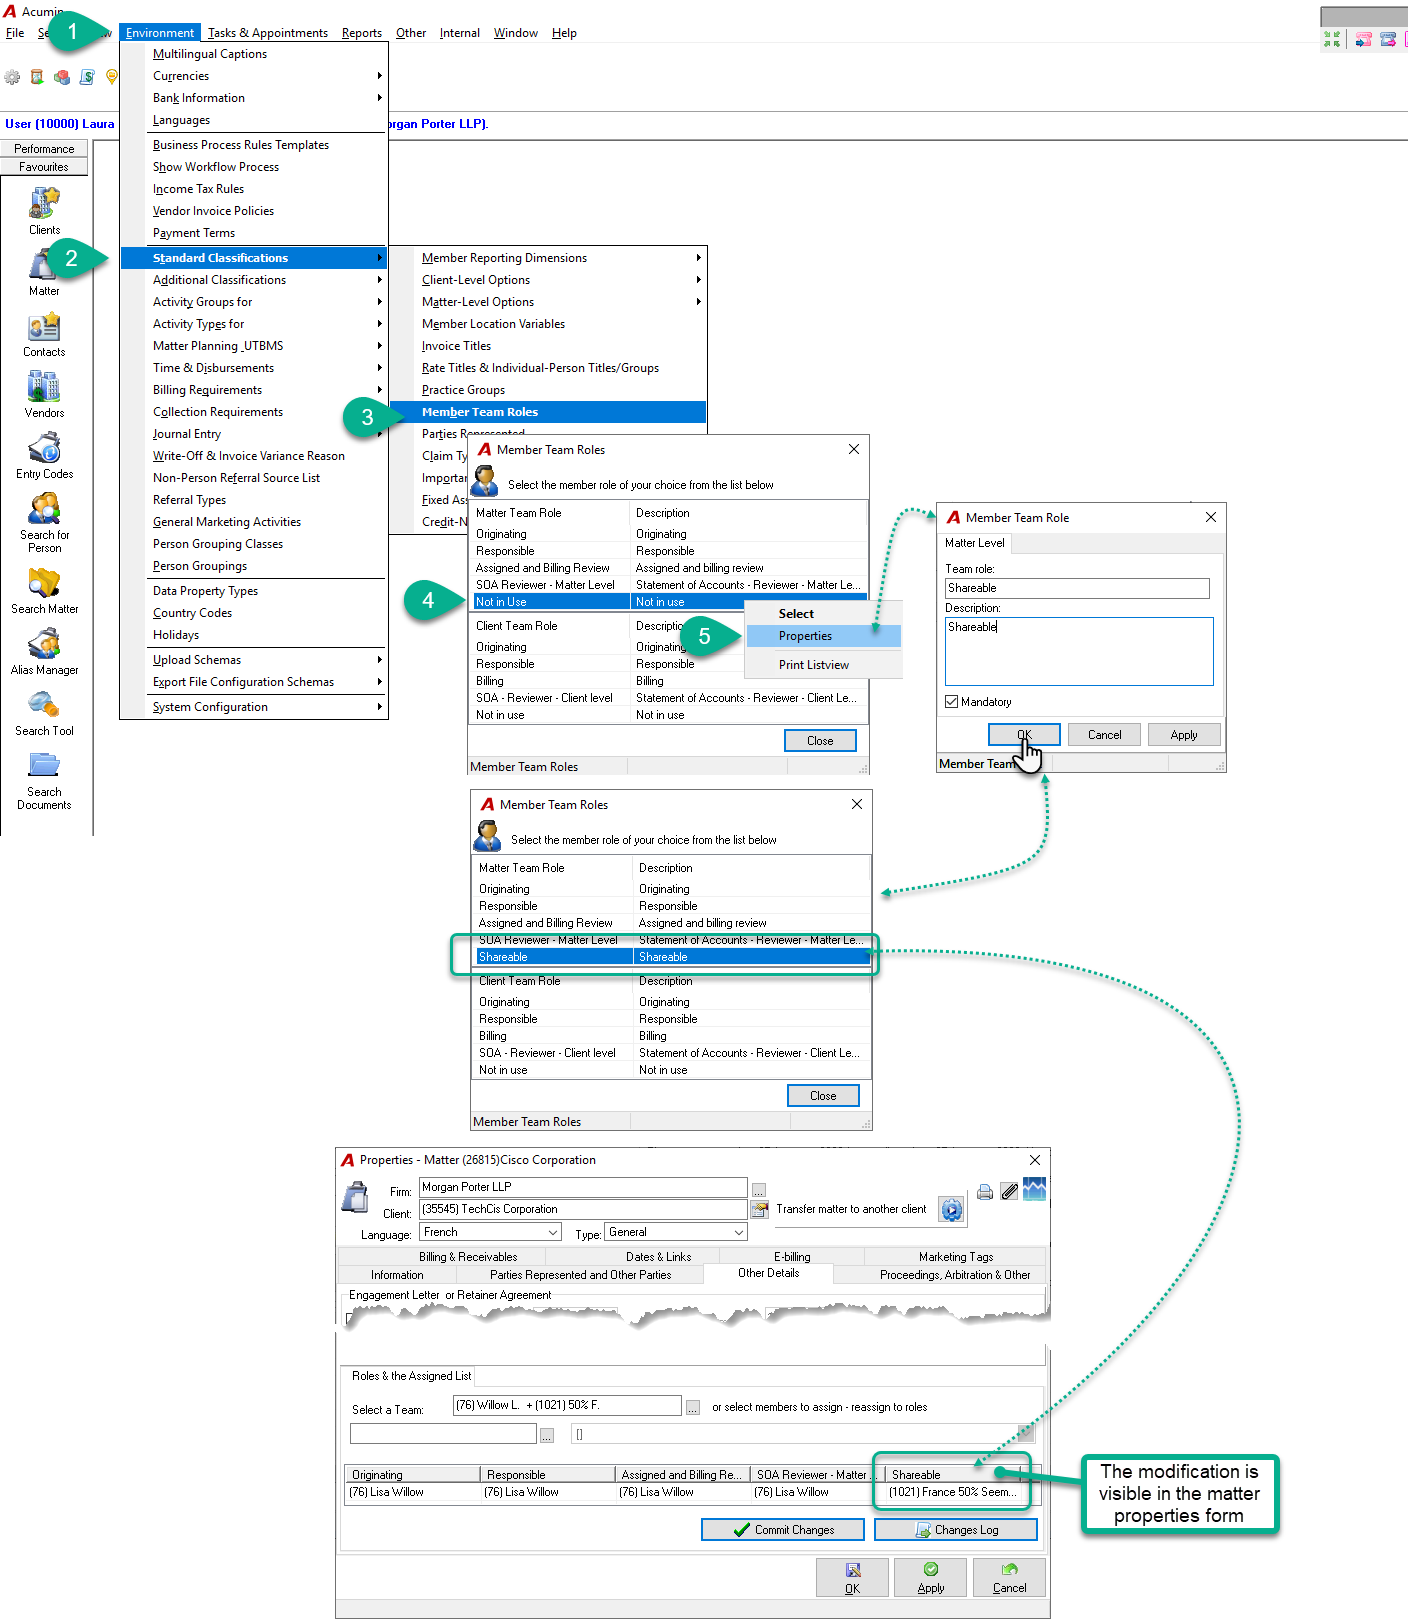Select Print Listview in the context menu
The width and height of the screenshot is (1408, 1624).
(824, 665)
